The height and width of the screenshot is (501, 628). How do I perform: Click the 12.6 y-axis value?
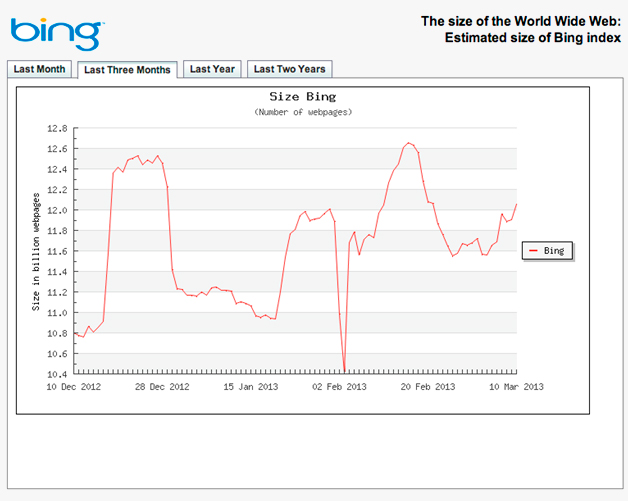57,149
